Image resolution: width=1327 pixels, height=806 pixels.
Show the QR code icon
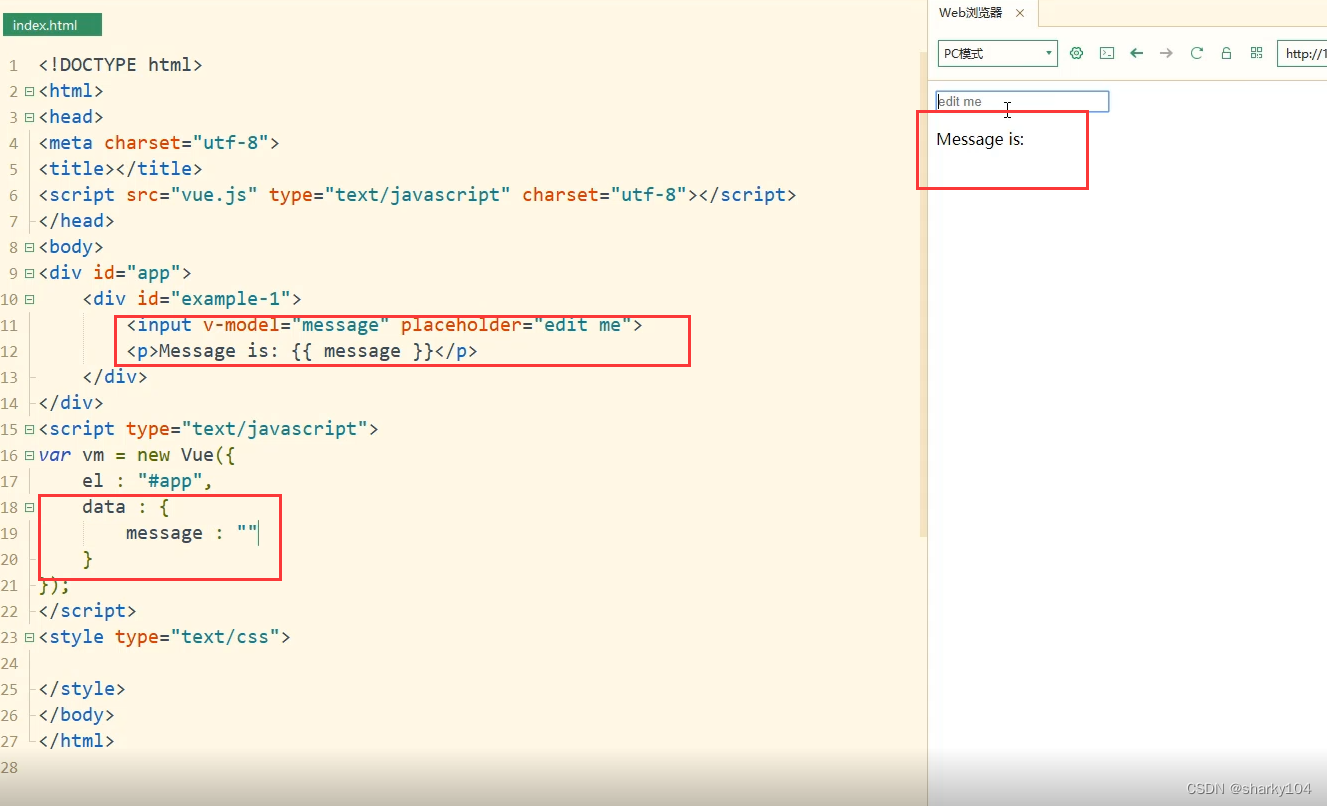pos(1257,53)
